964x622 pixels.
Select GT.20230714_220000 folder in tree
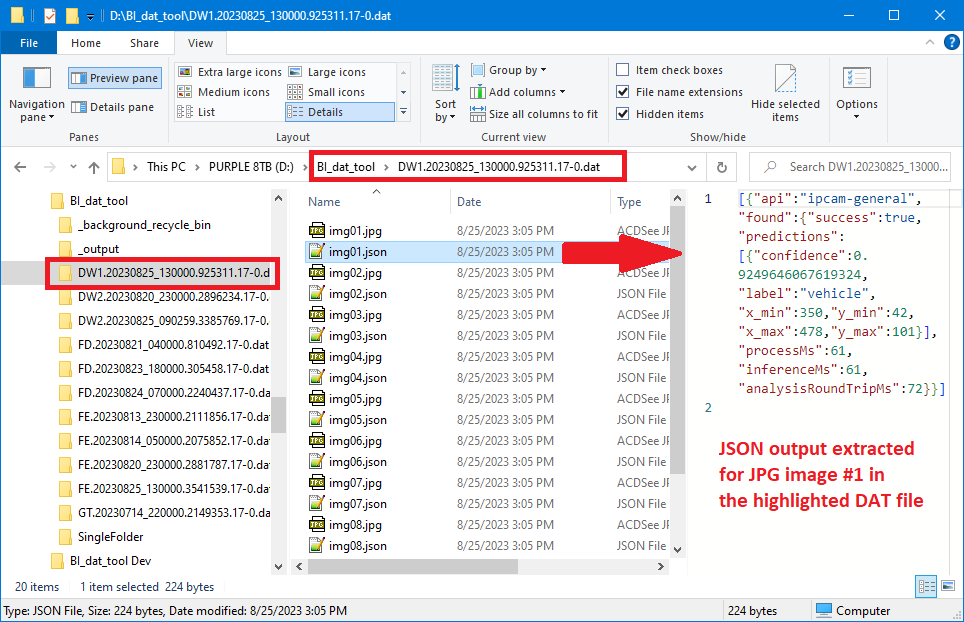pos(173,513)
